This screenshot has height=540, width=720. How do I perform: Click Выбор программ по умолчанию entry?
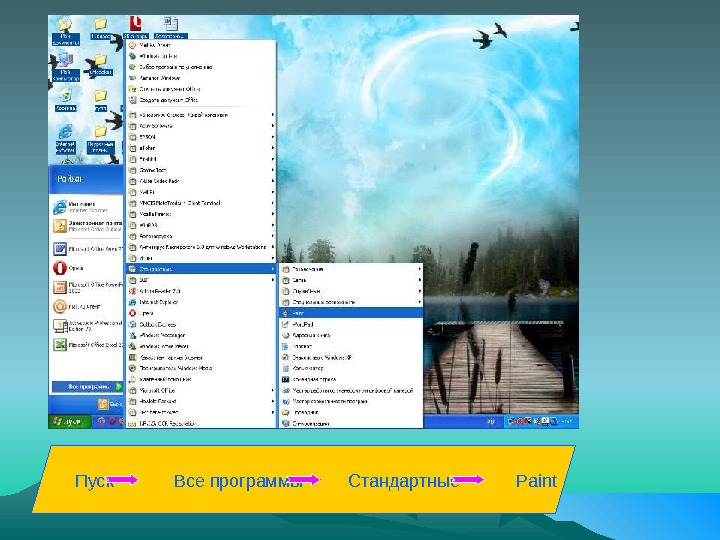201,67
